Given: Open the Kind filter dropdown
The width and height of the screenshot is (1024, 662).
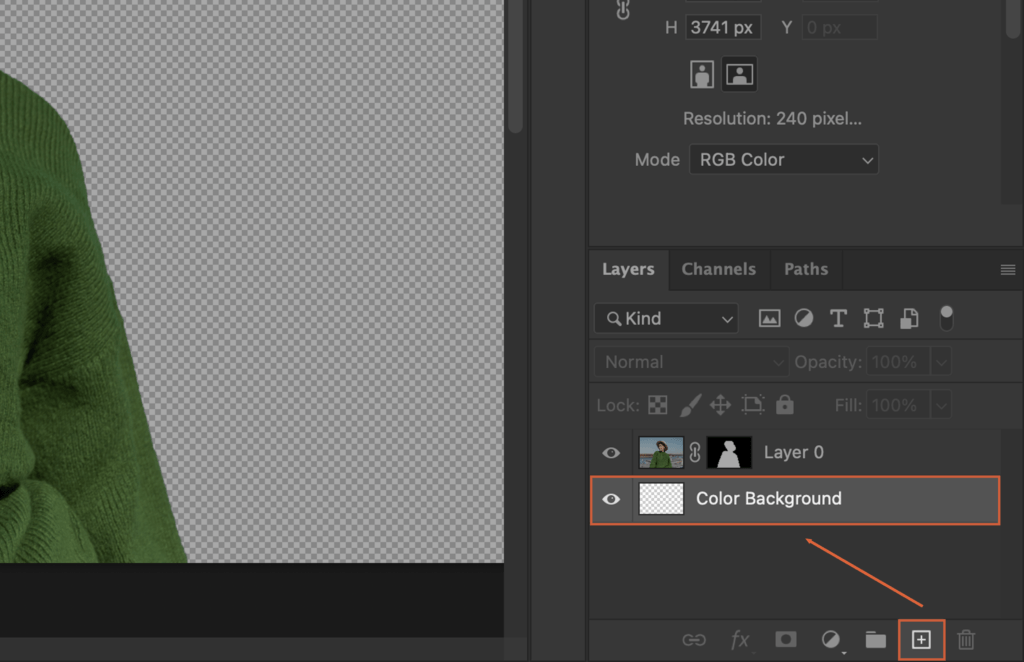Looking at the screenshot, I should (665, 318).
